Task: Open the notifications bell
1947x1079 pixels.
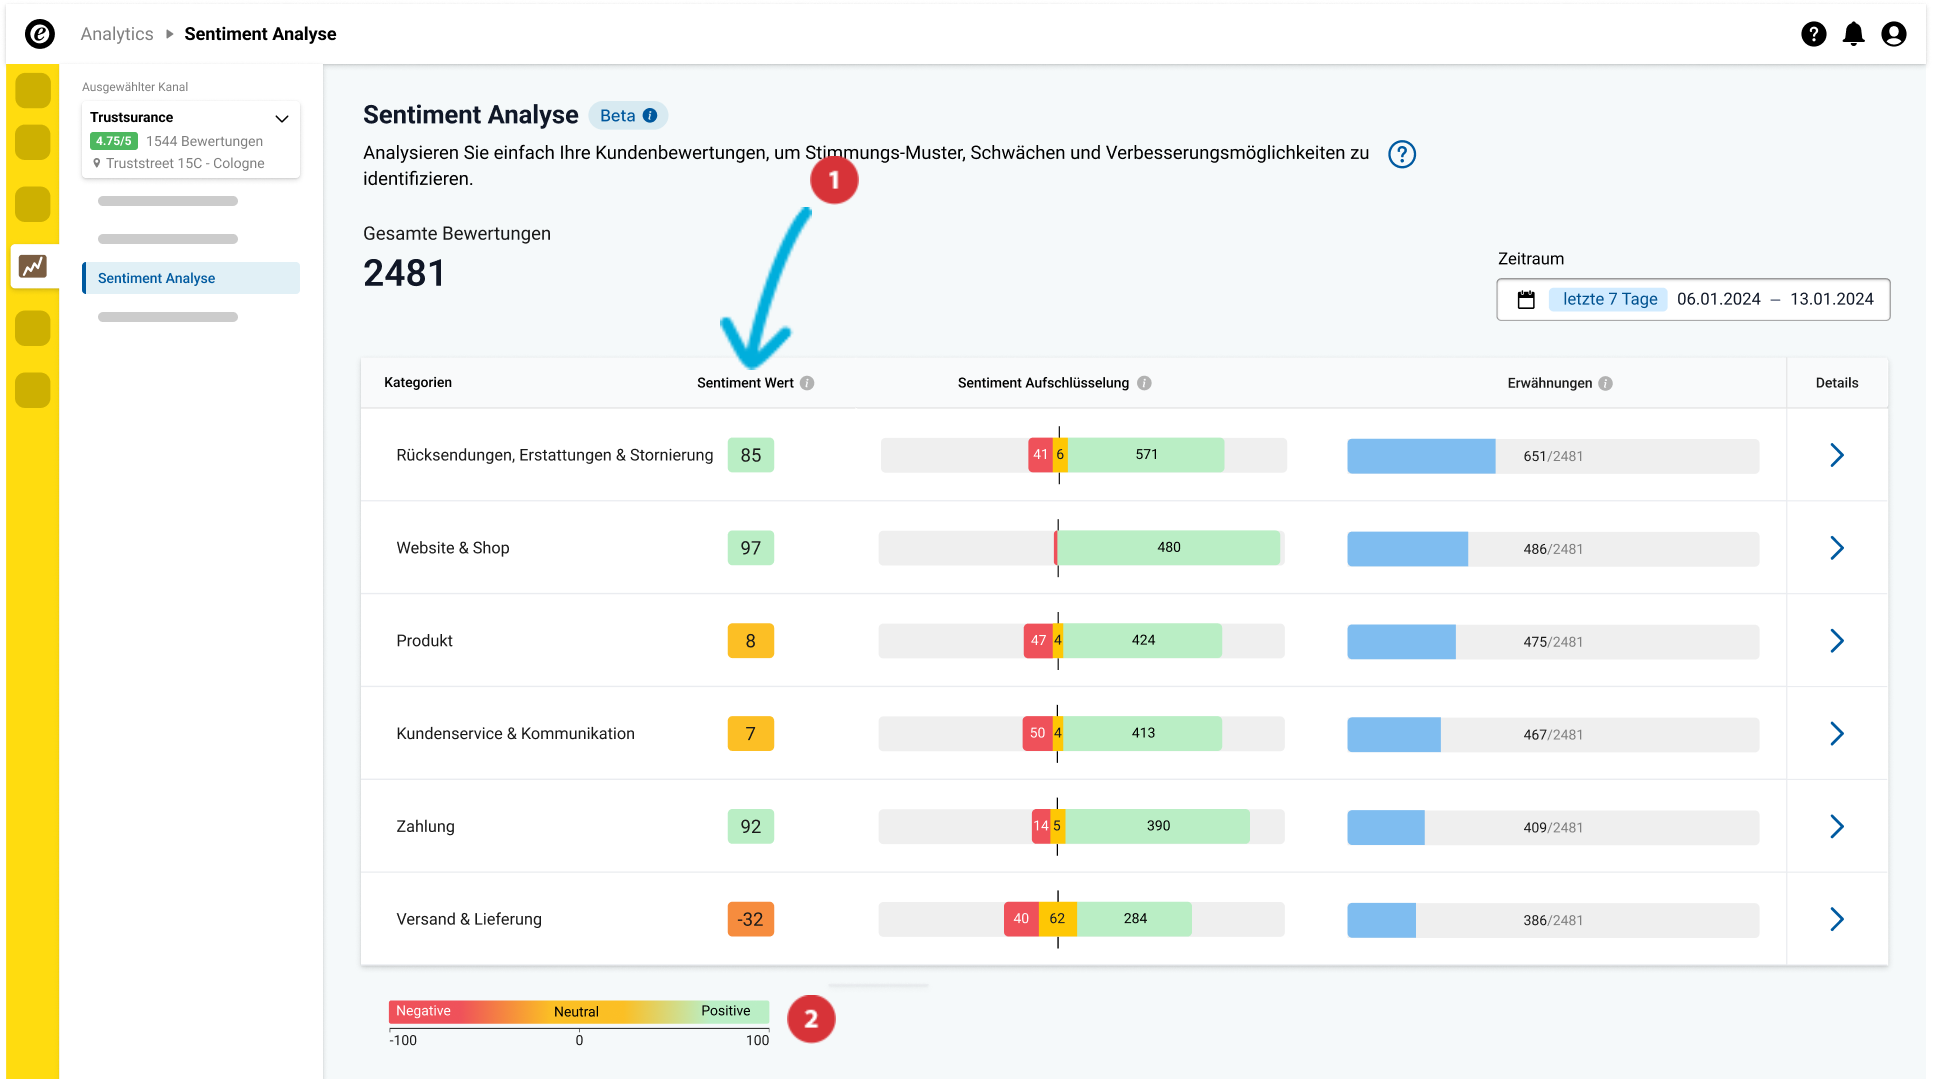Action: (x=1853, y=34)
